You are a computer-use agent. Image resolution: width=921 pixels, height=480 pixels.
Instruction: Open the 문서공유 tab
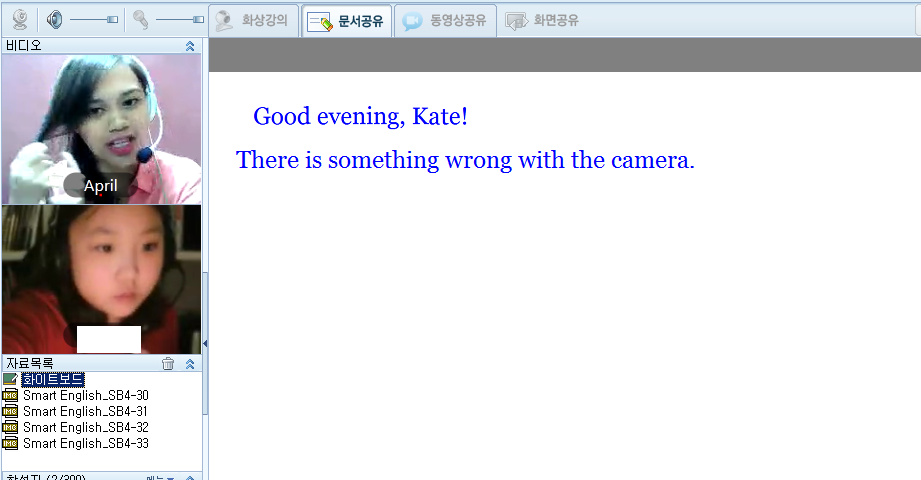point(347,20)
